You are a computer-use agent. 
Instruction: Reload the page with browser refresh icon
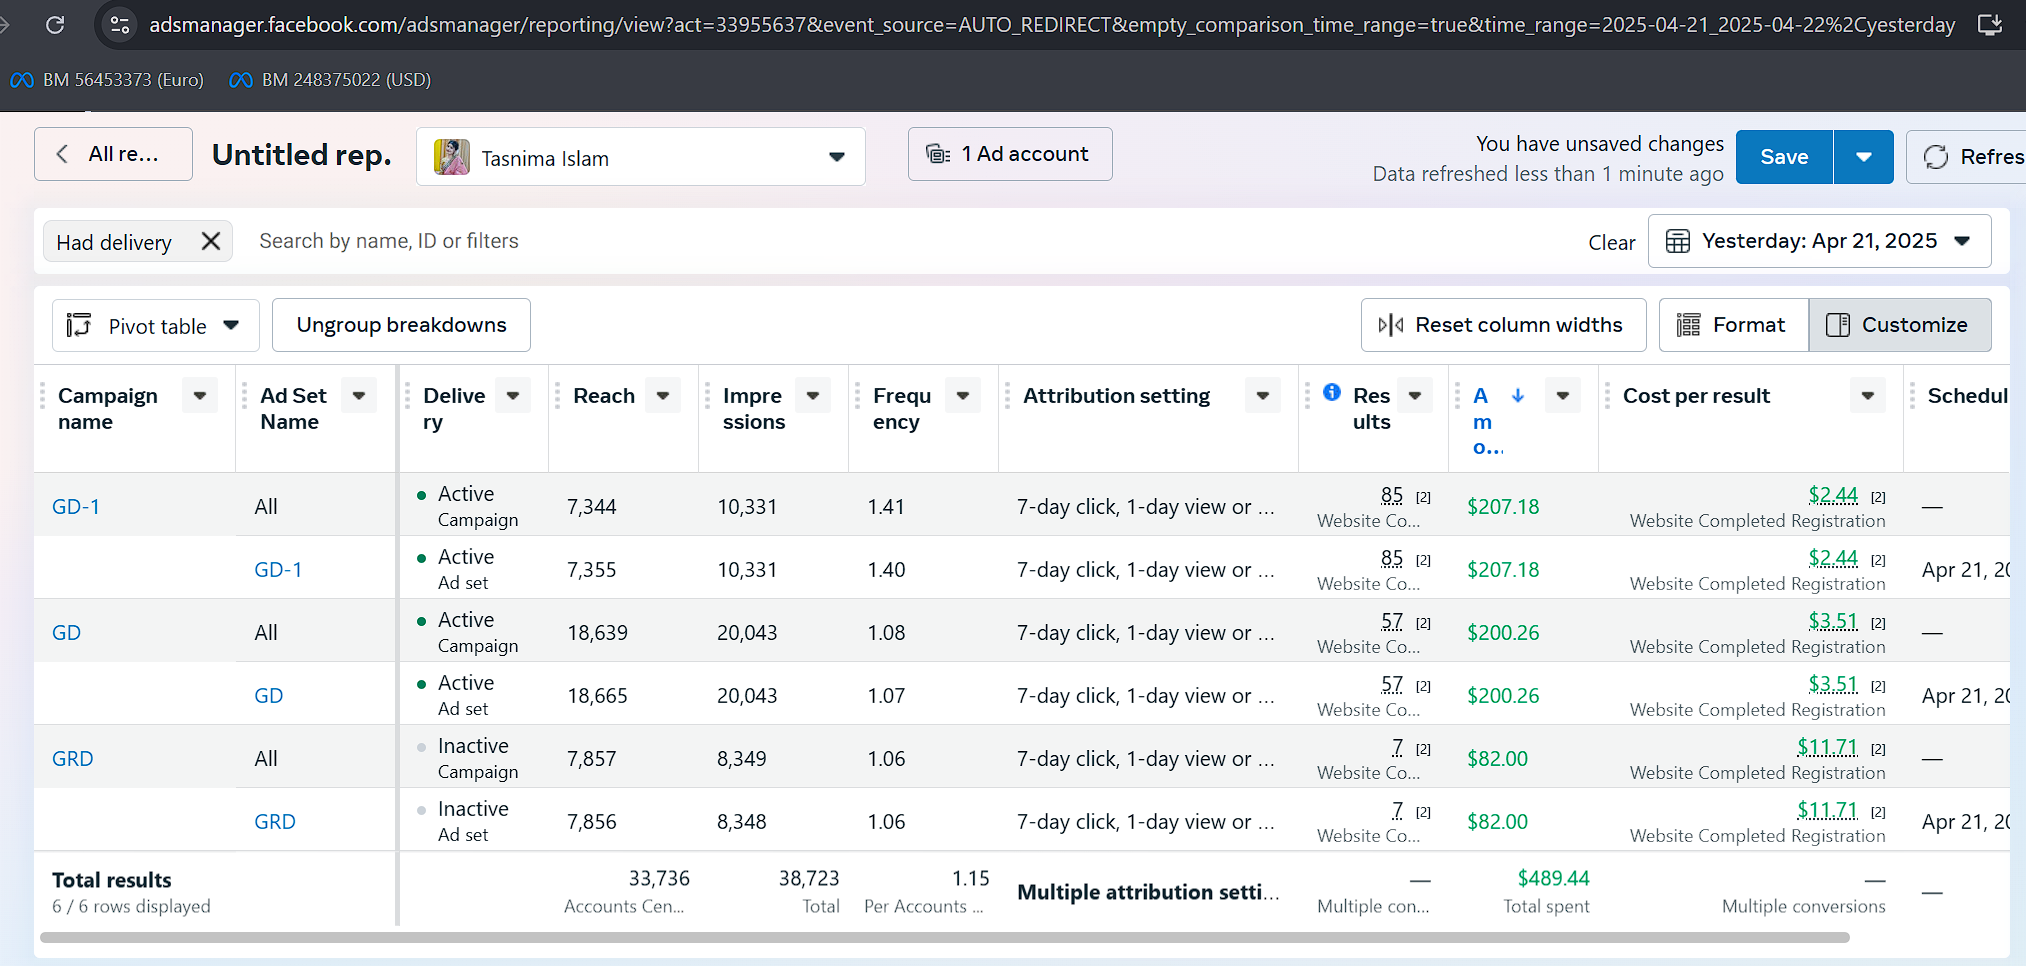55,24
